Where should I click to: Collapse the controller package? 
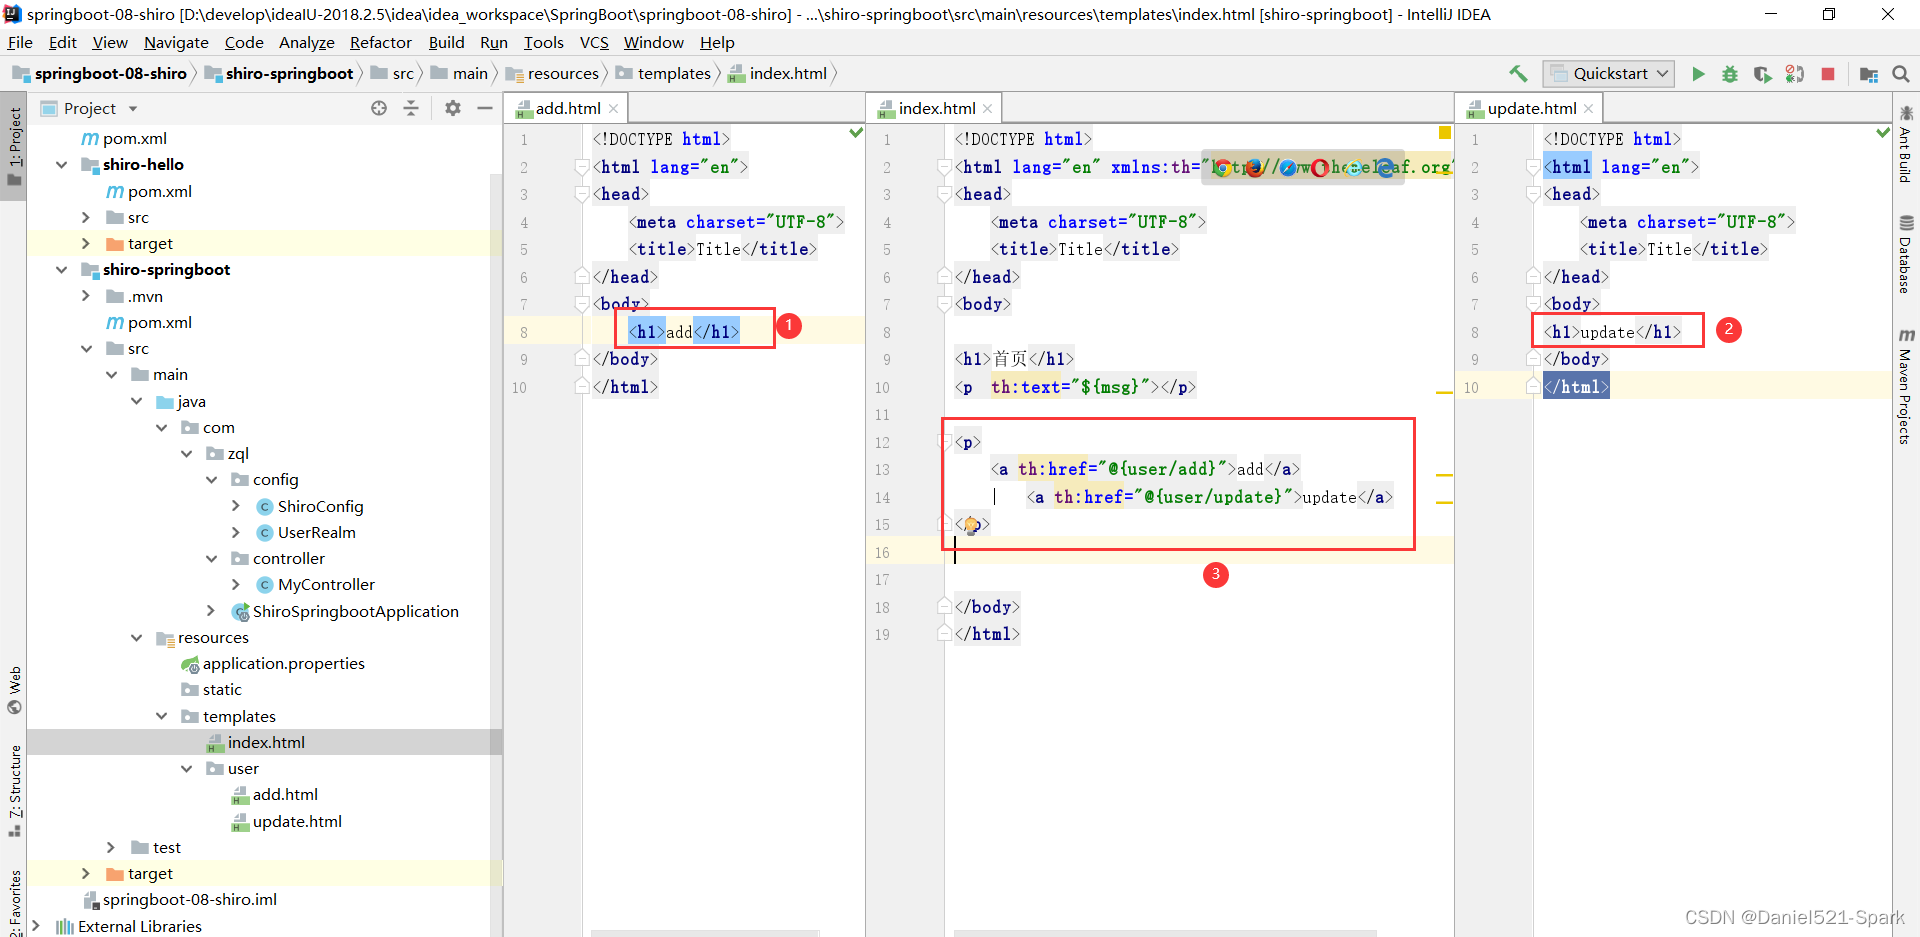point(212,558)
